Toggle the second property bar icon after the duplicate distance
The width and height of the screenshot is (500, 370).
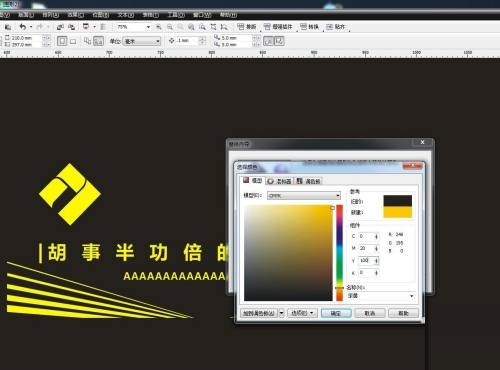click(x=279, y=41)
